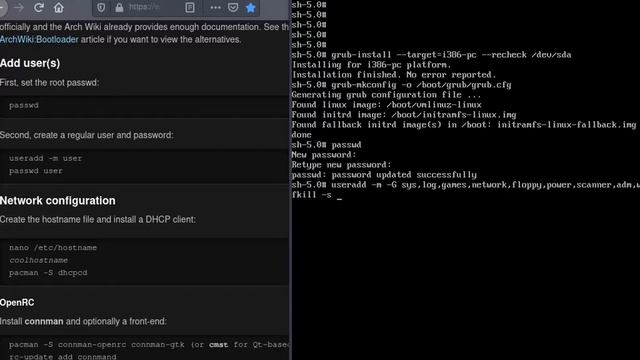Click the Add user(s) heading
The image size is (640, 360).
[x=30, y=63]
